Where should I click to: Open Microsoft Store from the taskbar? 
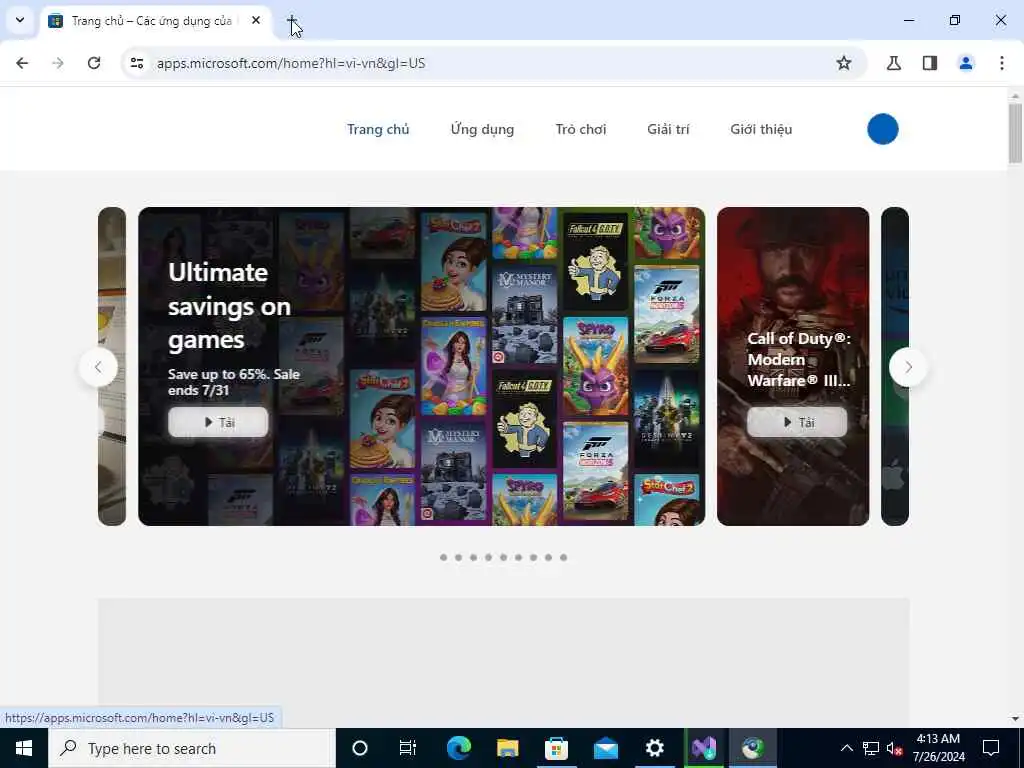556,748
